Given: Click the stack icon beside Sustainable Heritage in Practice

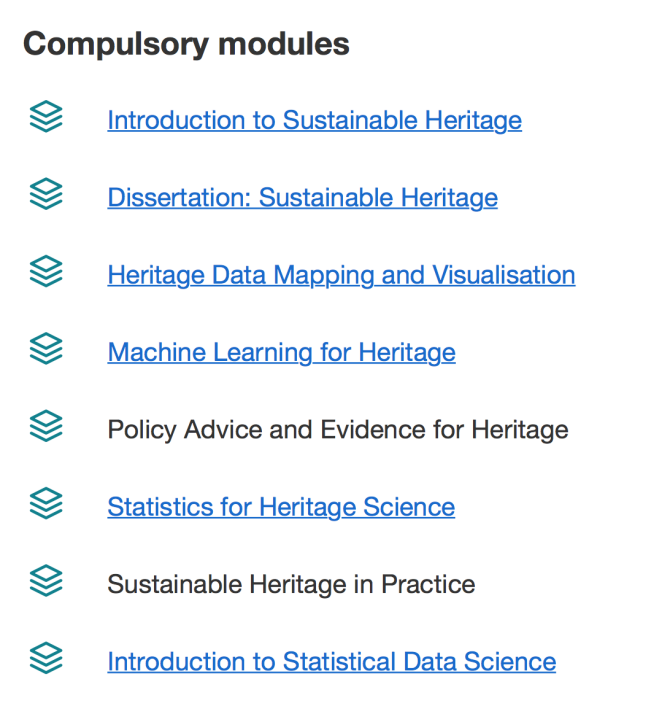Looking at the screenshot, I should tap(46, 581).
